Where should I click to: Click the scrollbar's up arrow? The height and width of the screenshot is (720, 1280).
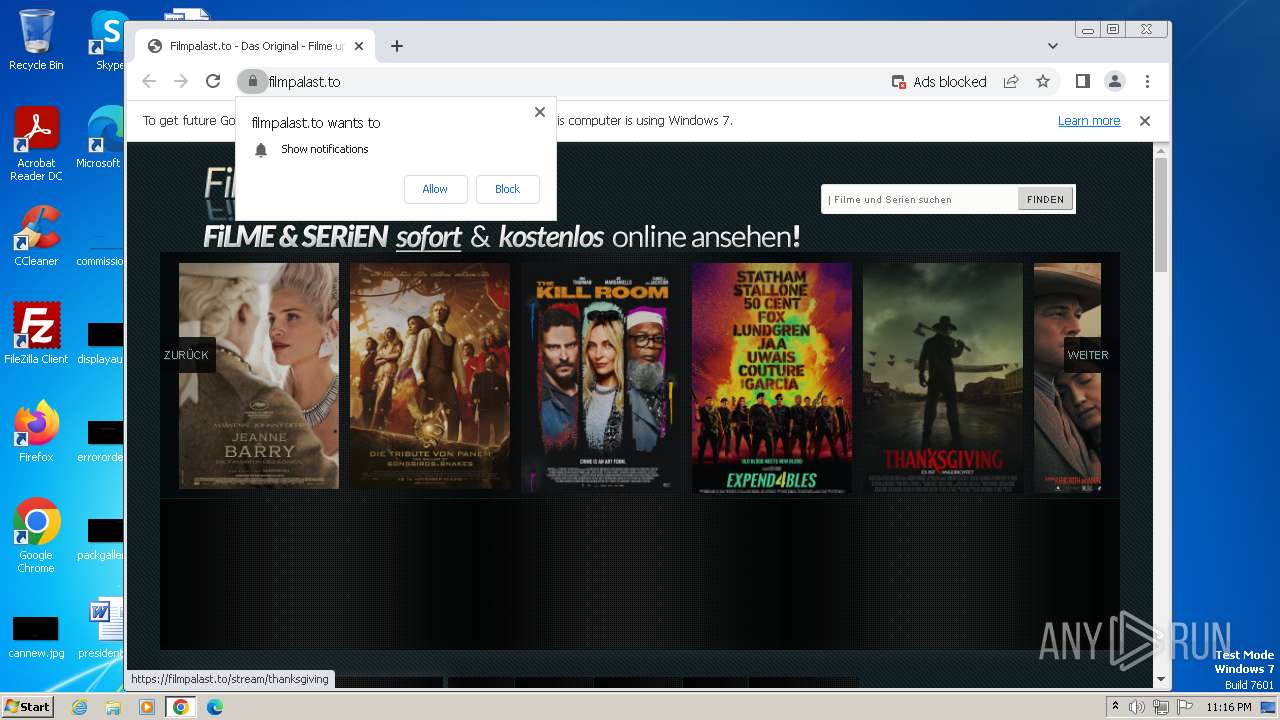click(x=1161, y=150)
